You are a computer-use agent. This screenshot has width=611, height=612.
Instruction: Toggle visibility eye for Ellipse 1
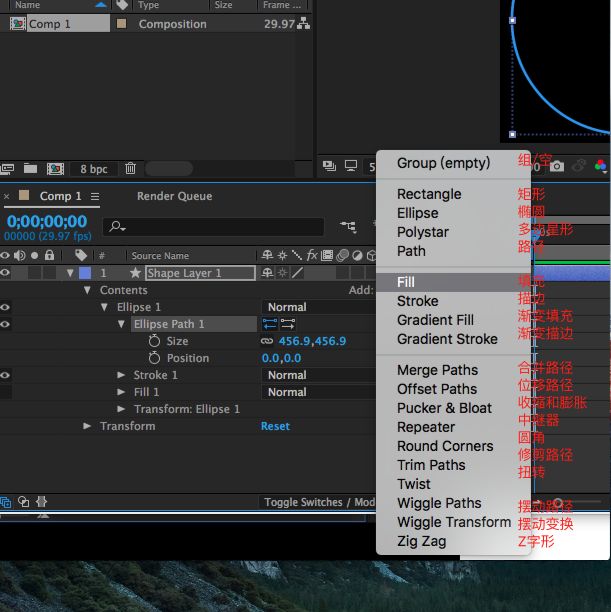[x=5, y=307]
